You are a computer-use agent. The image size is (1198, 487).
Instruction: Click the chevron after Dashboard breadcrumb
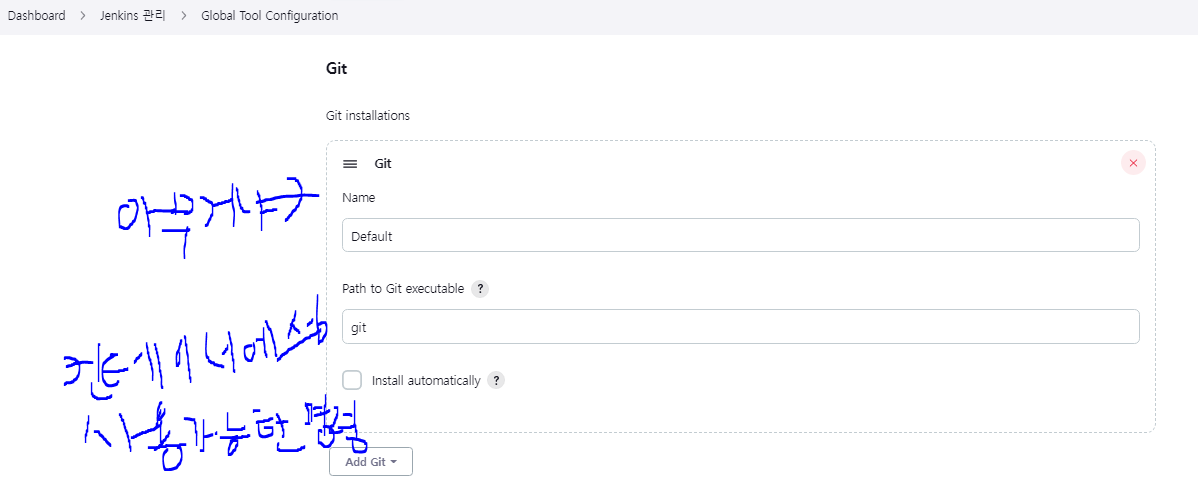click(83, 15)
